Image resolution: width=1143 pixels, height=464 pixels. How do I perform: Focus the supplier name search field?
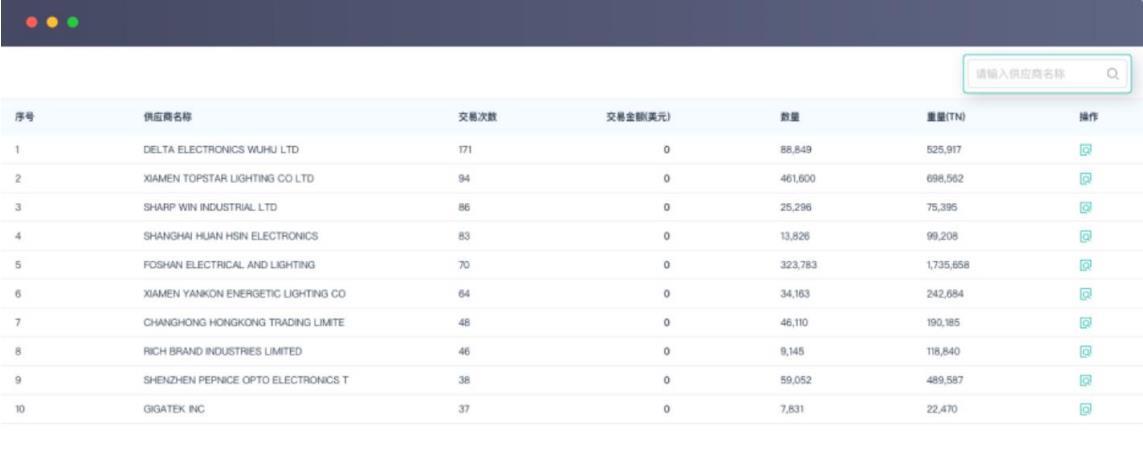[1047, 74]
